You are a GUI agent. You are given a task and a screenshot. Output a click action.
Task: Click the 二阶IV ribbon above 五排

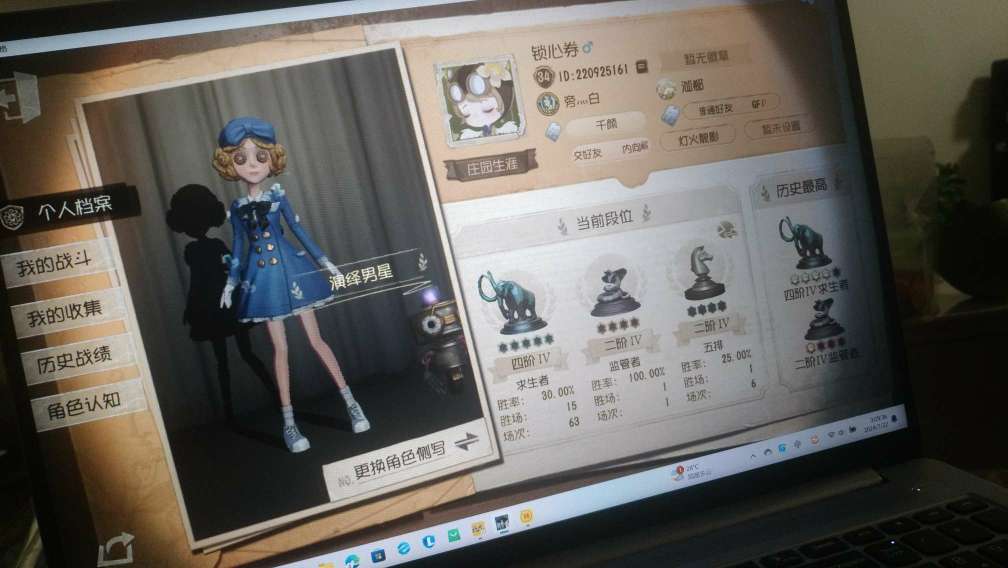[x=711, y=326]
